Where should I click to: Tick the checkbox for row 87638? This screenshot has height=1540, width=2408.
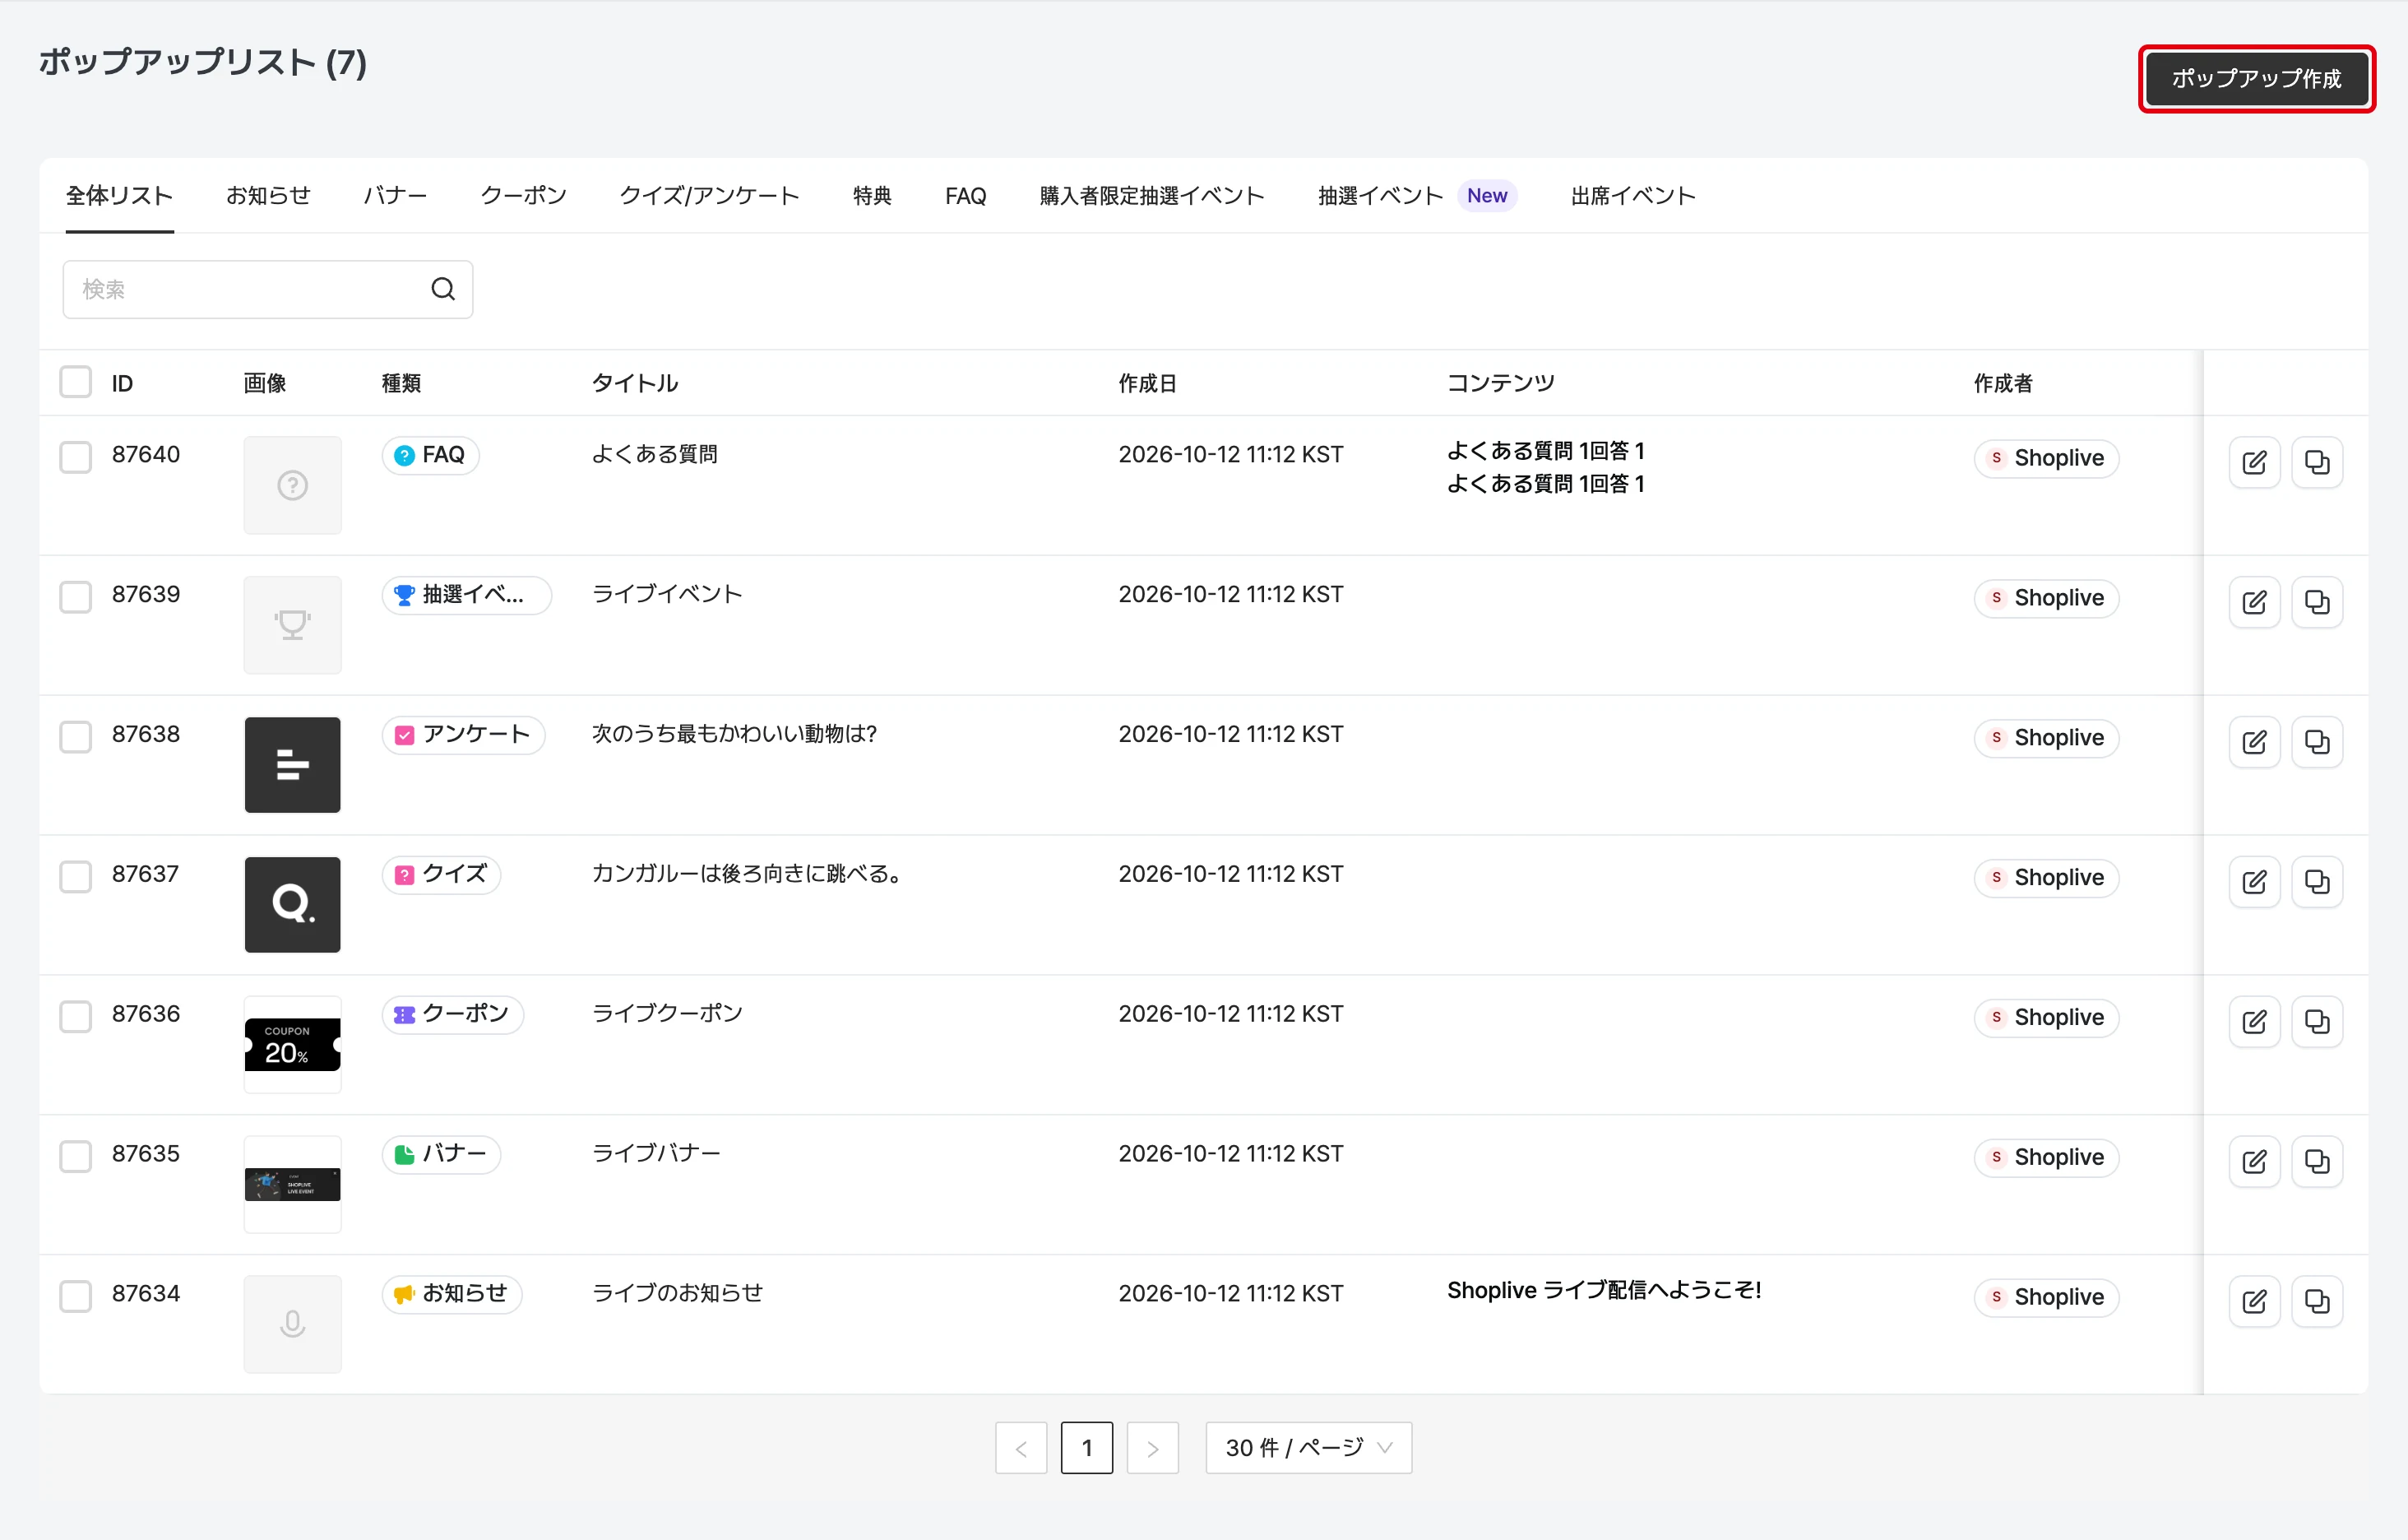[x=76, y=737]
